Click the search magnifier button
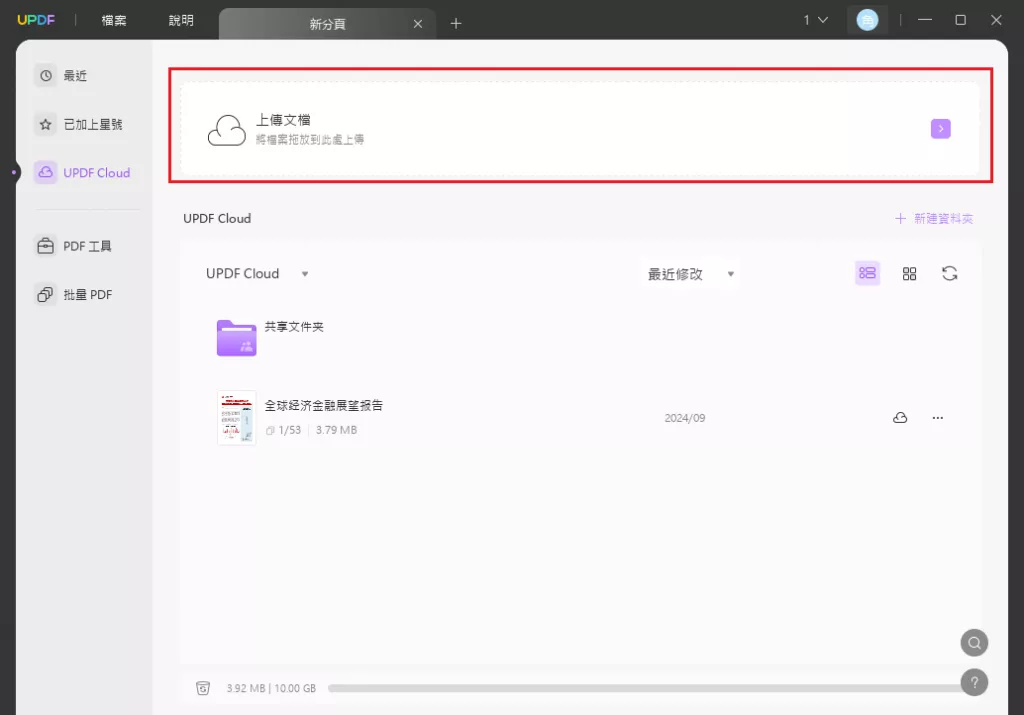 click(974, 643)
